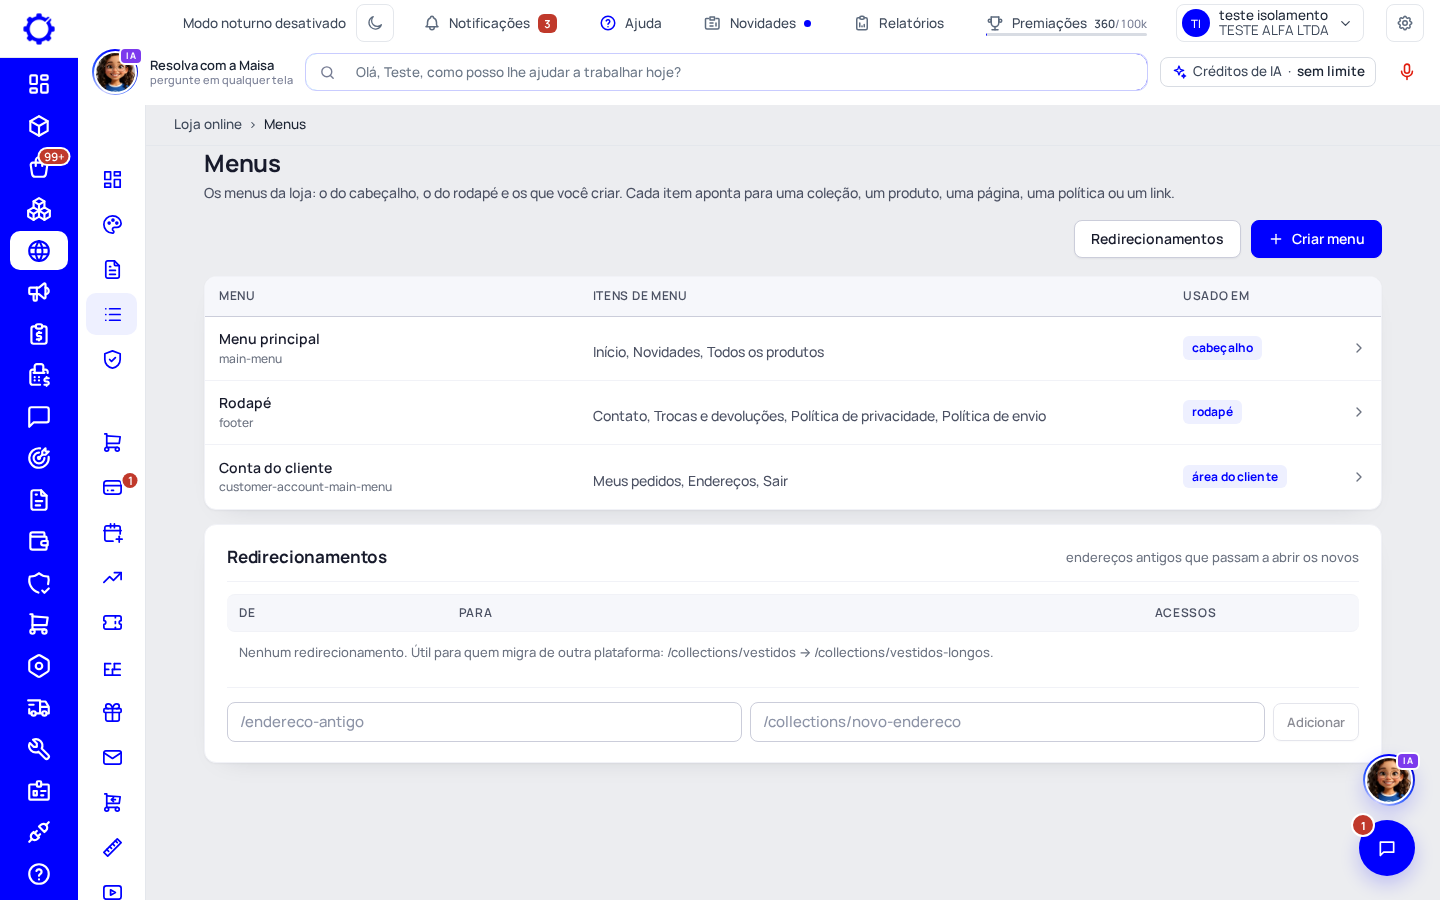Click the chat bubble icon in the blue sidebar
The image size is (1440, 900).
[39, 416]
